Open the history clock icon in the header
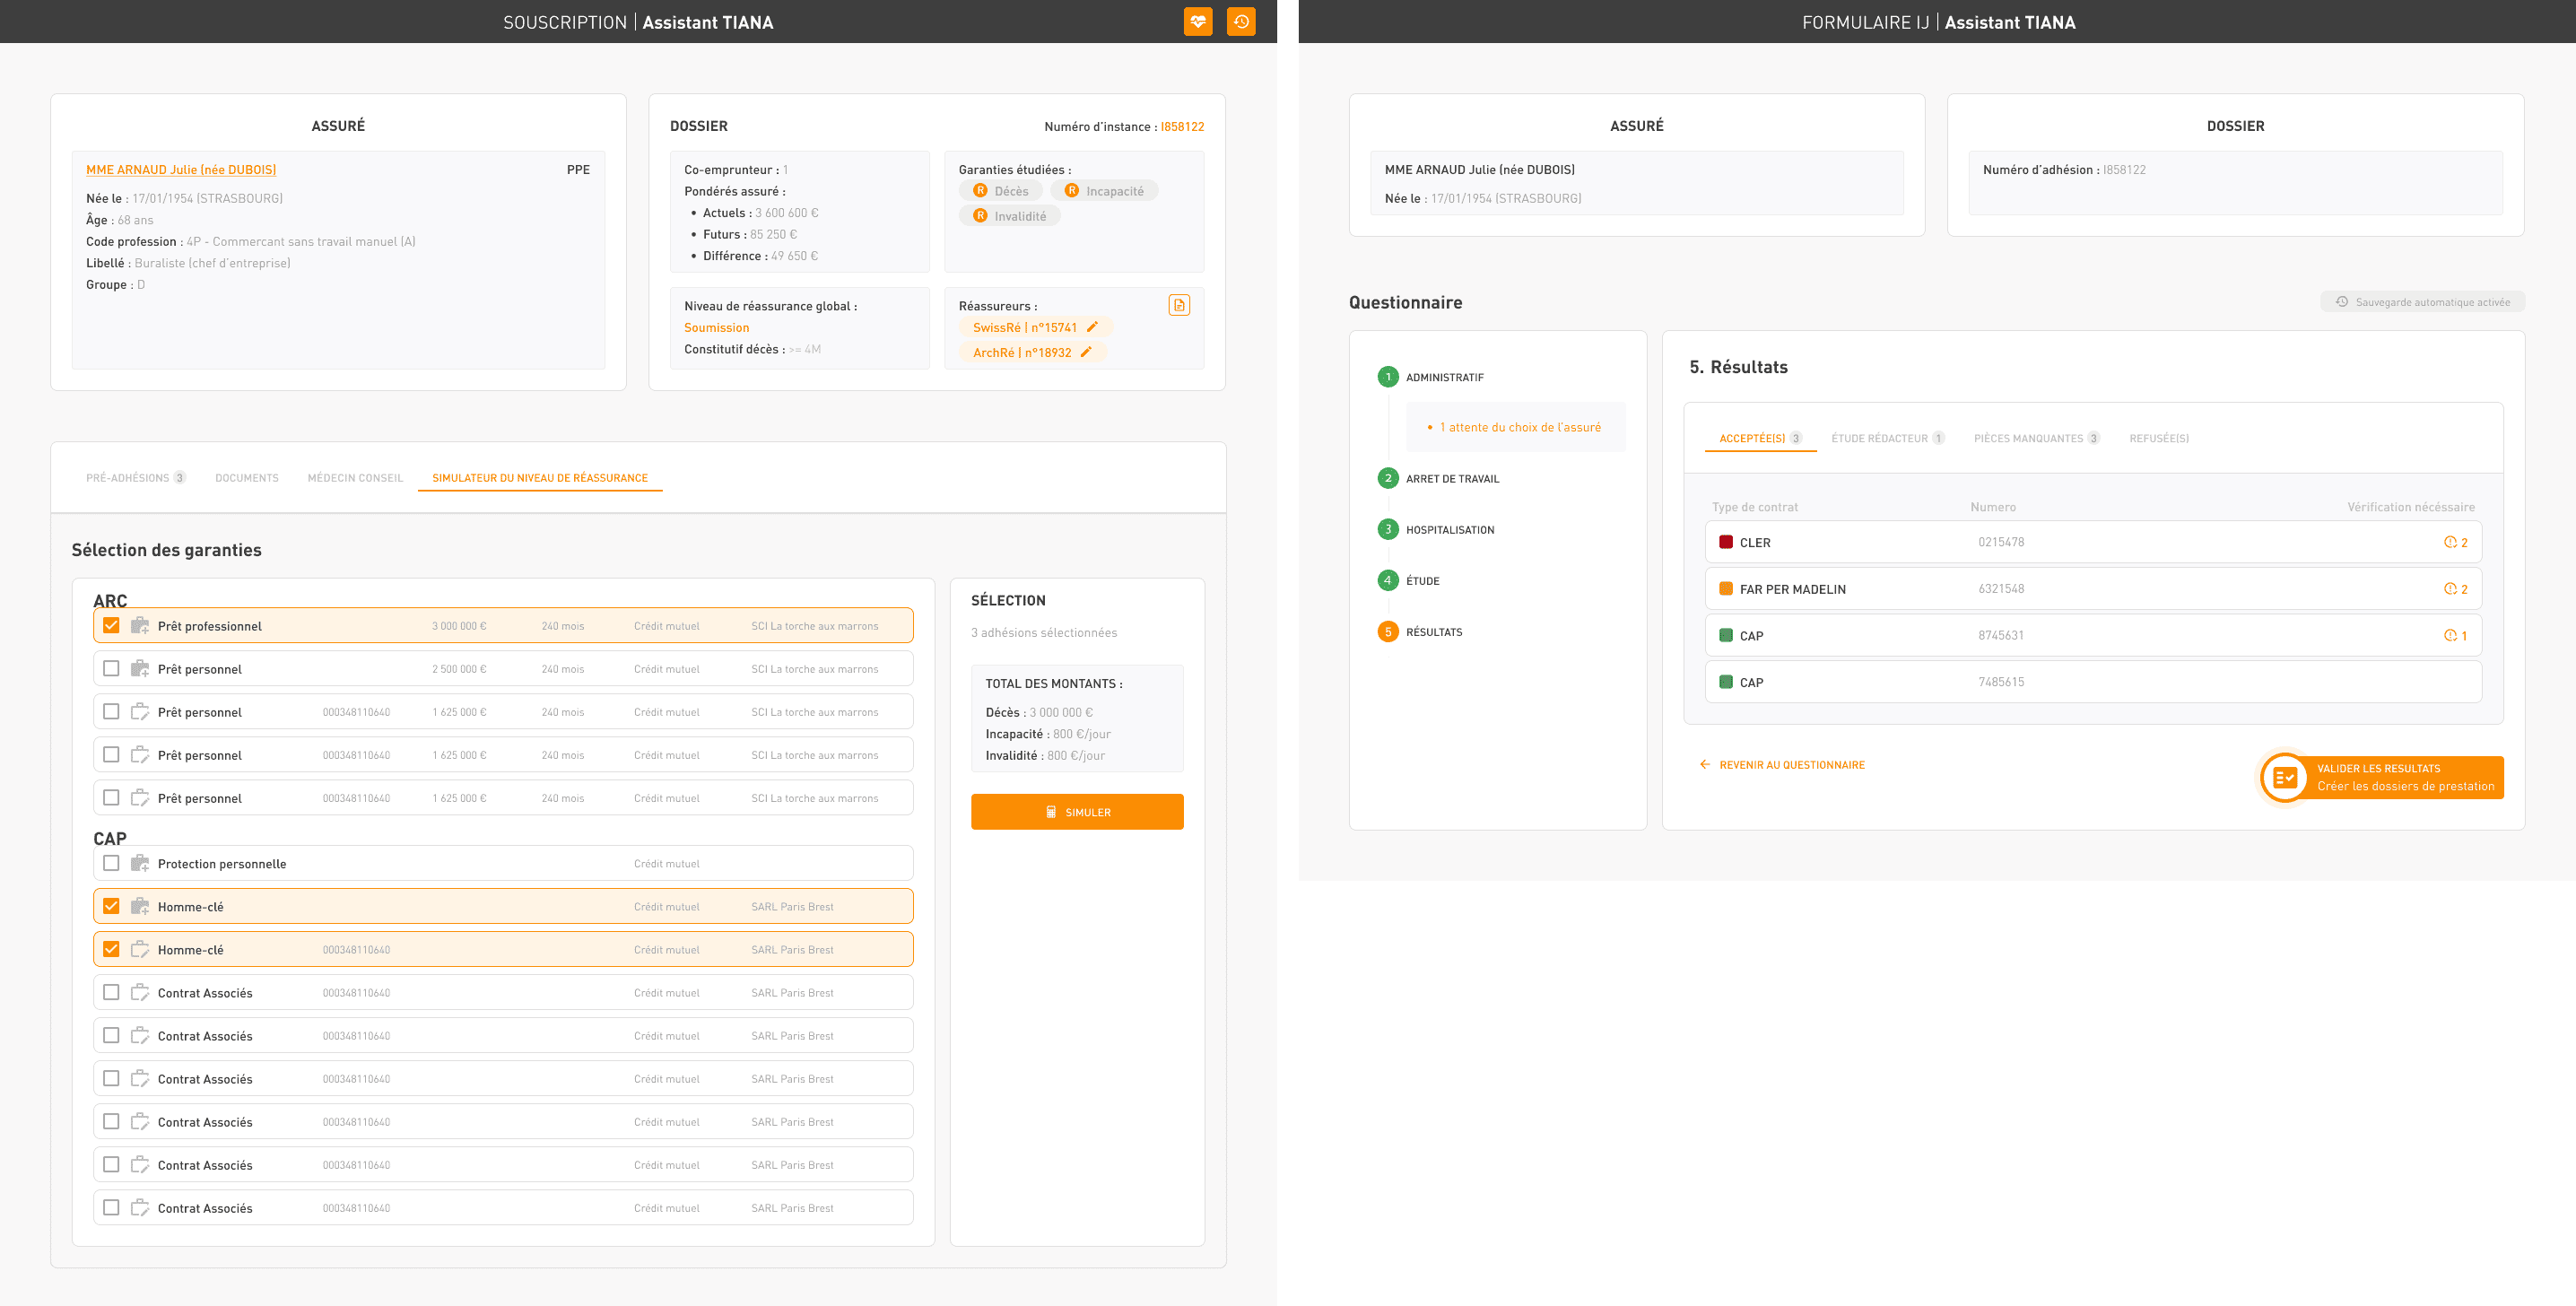The image size is (2576, 1306). pyautogui.click(x=1240, y=22)
